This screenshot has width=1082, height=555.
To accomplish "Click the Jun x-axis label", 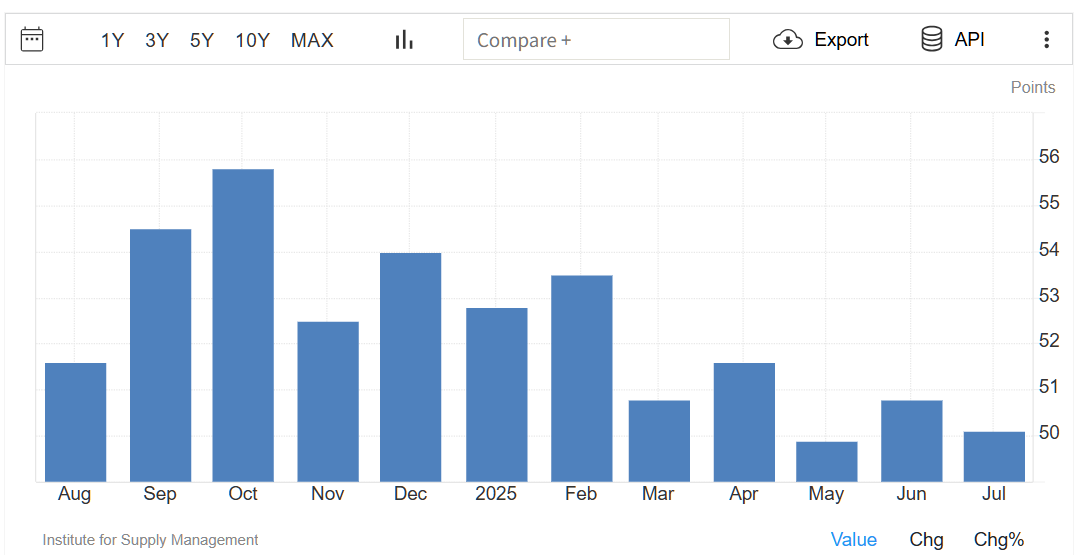I will 911,494.
